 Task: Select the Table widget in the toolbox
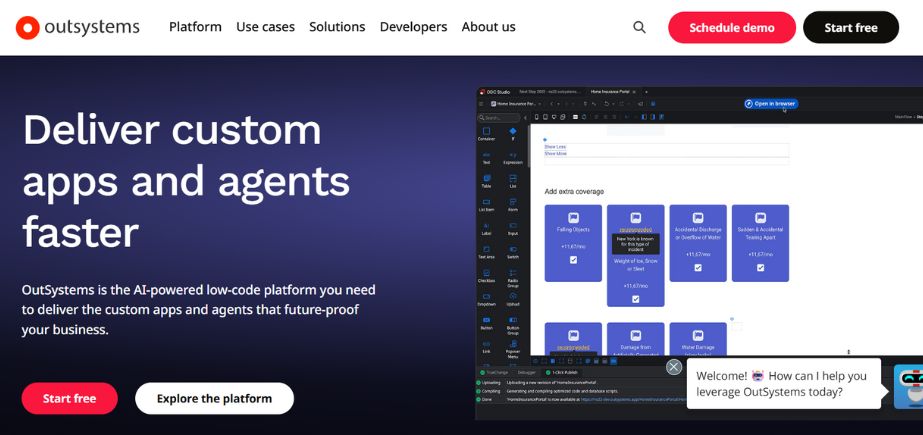tap(486, 181)
